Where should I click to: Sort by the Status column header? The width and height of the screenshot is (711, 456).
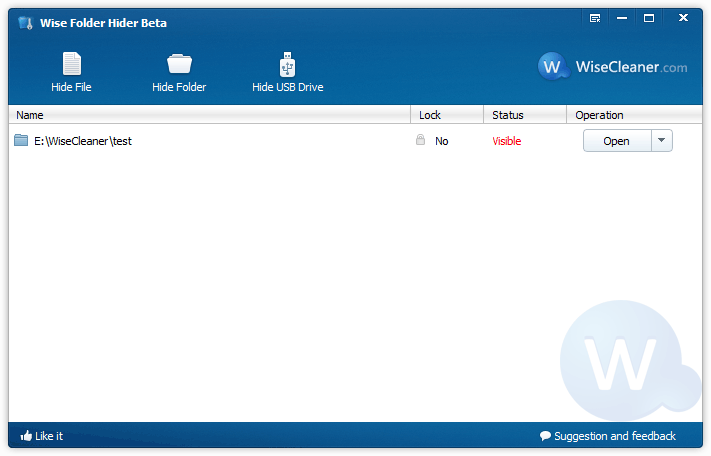pyautogui.click(x=525, y=115)
